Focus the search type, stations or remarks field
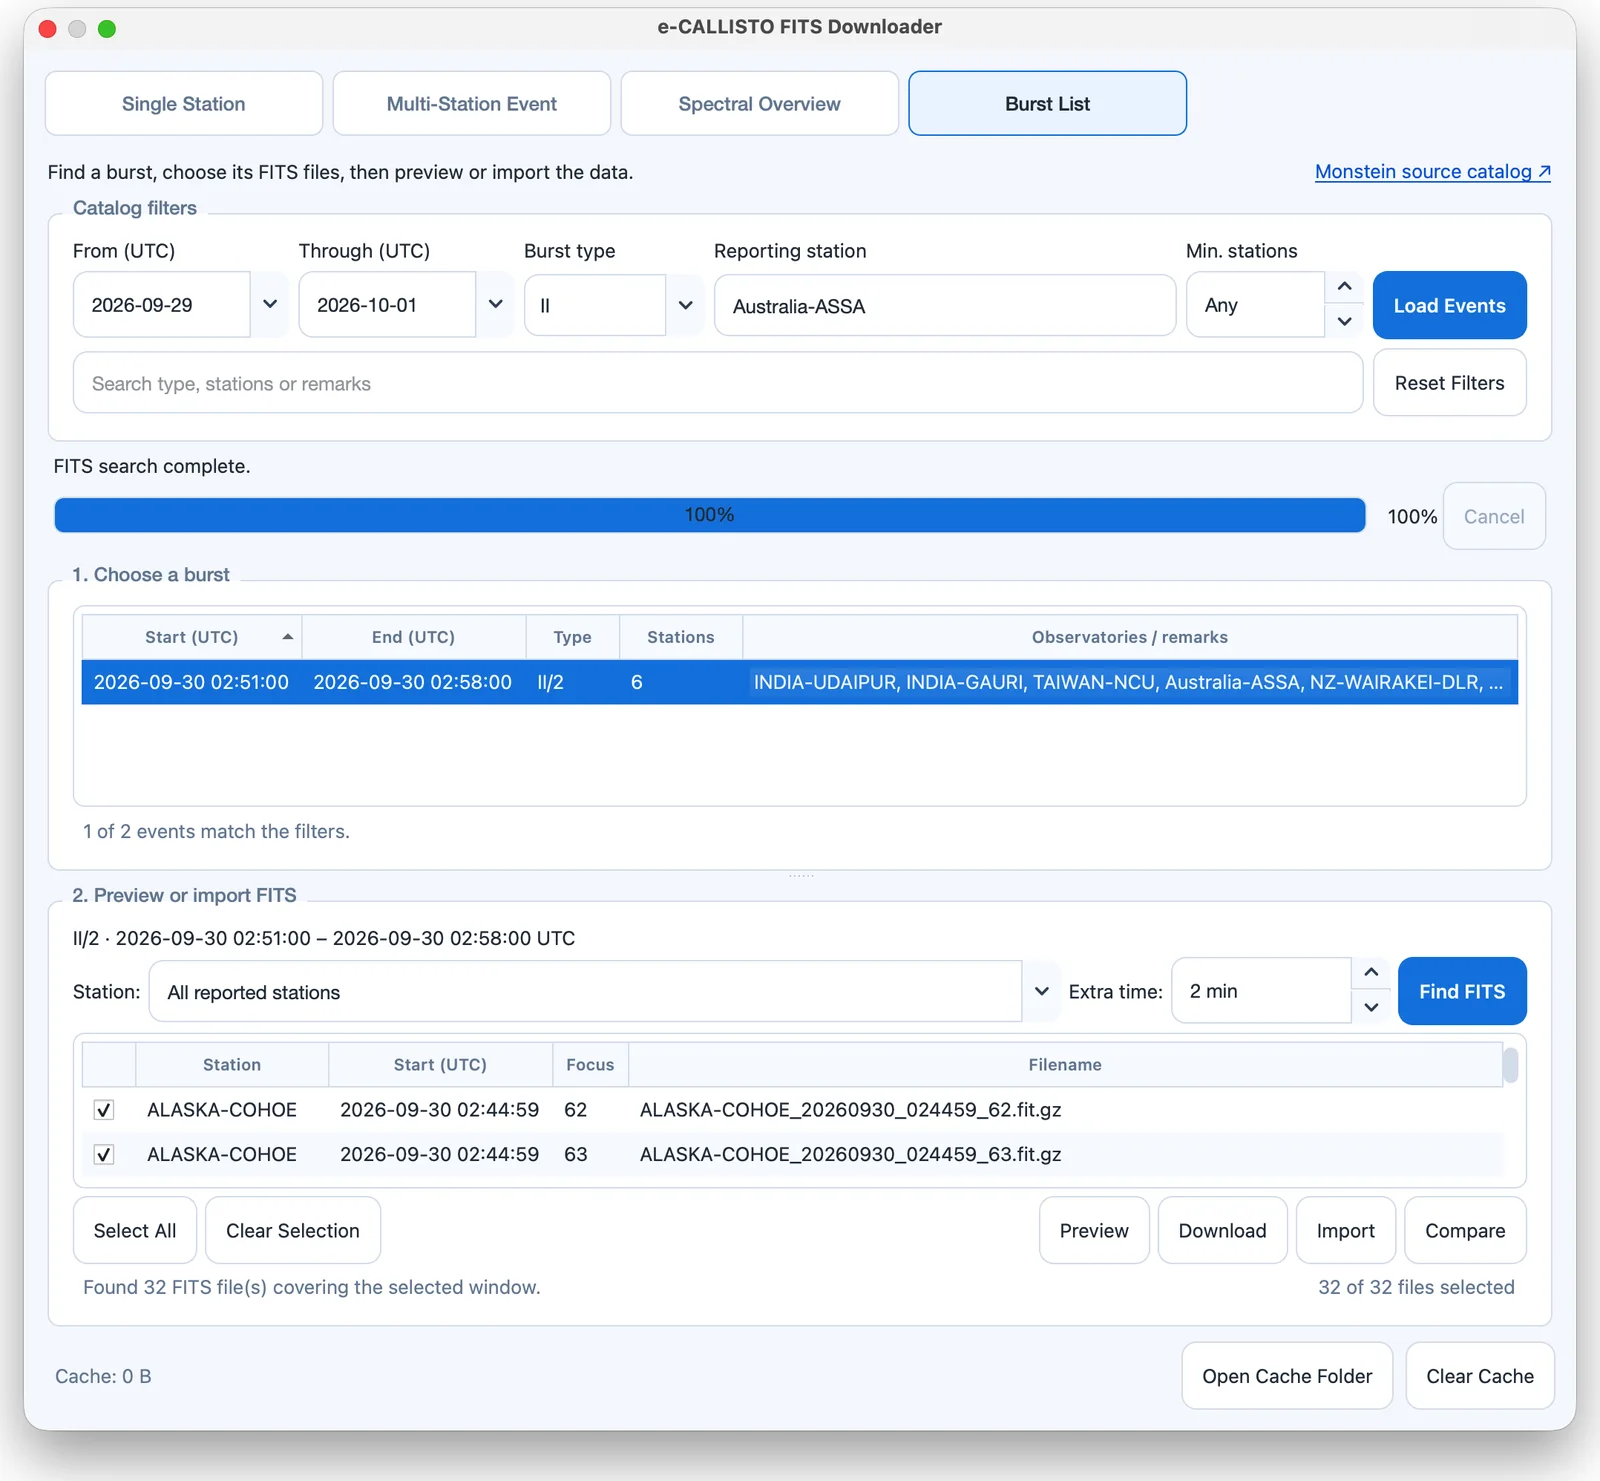The width and height of the screenshot is (1600, 1481). 718,383
